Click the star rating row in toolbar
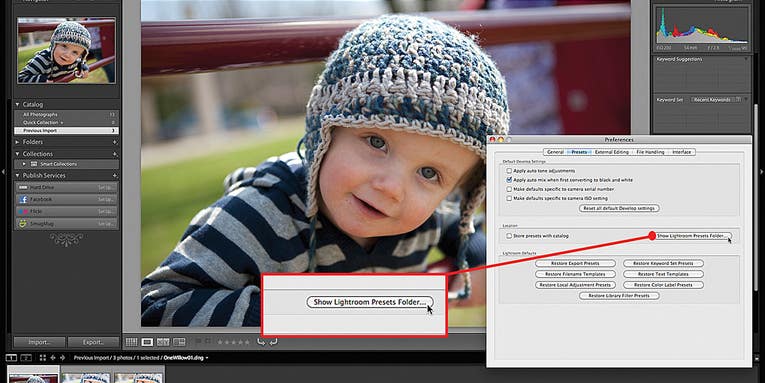765x383 pixels. [234, 342]
